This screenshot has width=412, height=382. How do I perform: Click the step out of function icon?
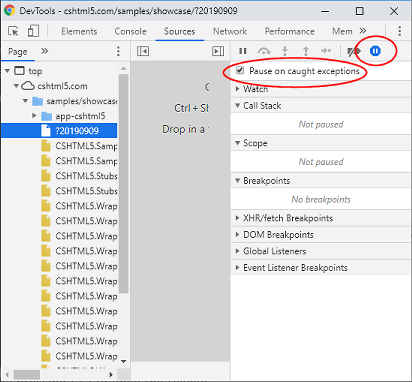pos(306,51)
